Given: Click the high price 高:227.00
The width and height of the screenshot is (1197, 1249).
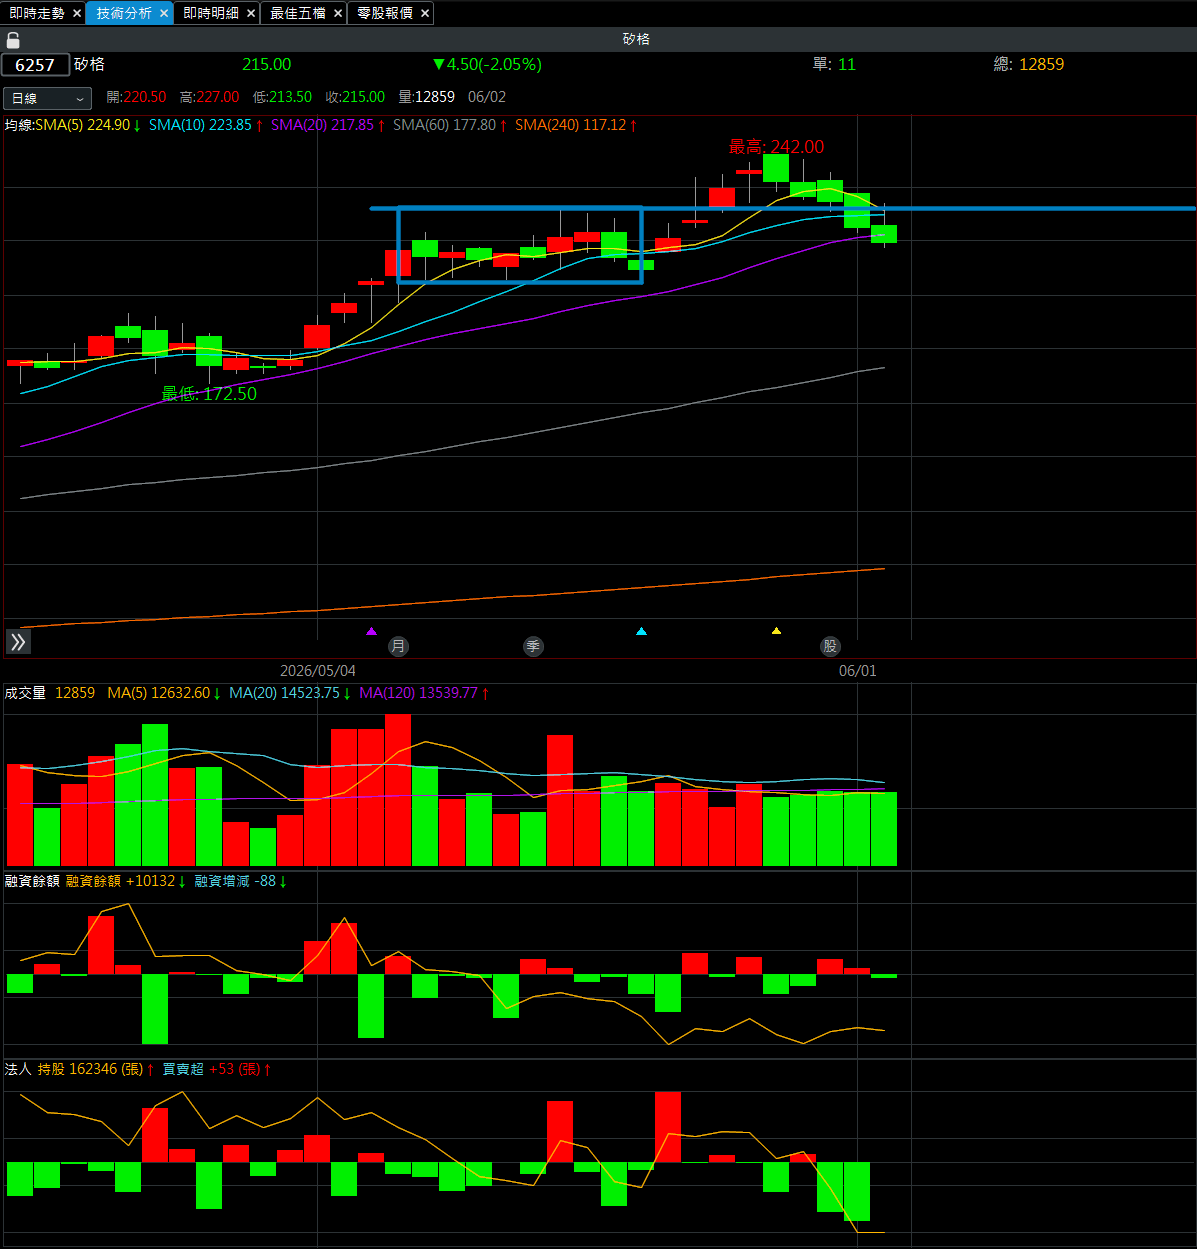Looking at the screenshot, I should pos(209,97).
